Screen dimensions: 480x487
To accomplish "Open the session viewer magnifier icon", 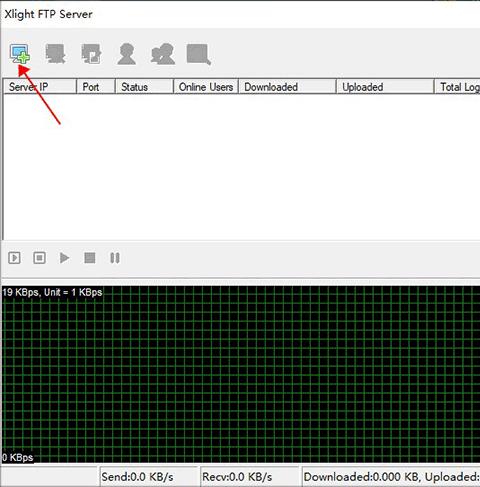I will 199,54.
